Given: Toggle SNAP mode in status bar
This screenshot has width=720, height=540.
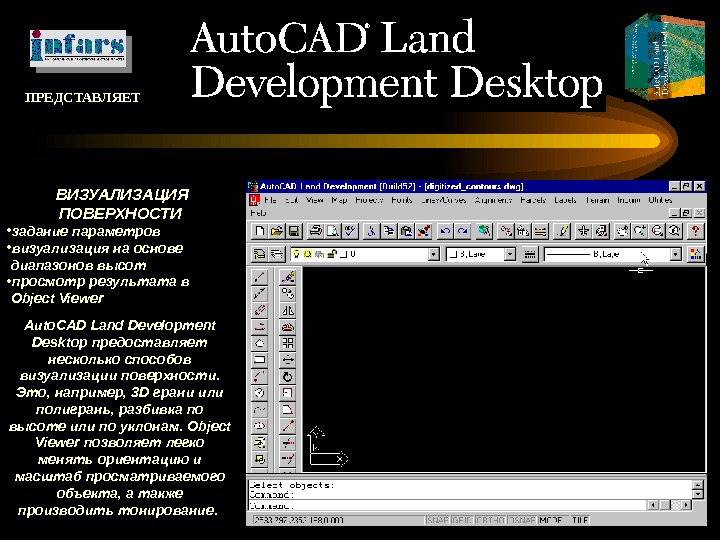Looking at the screenshot, I should (438, 520).
